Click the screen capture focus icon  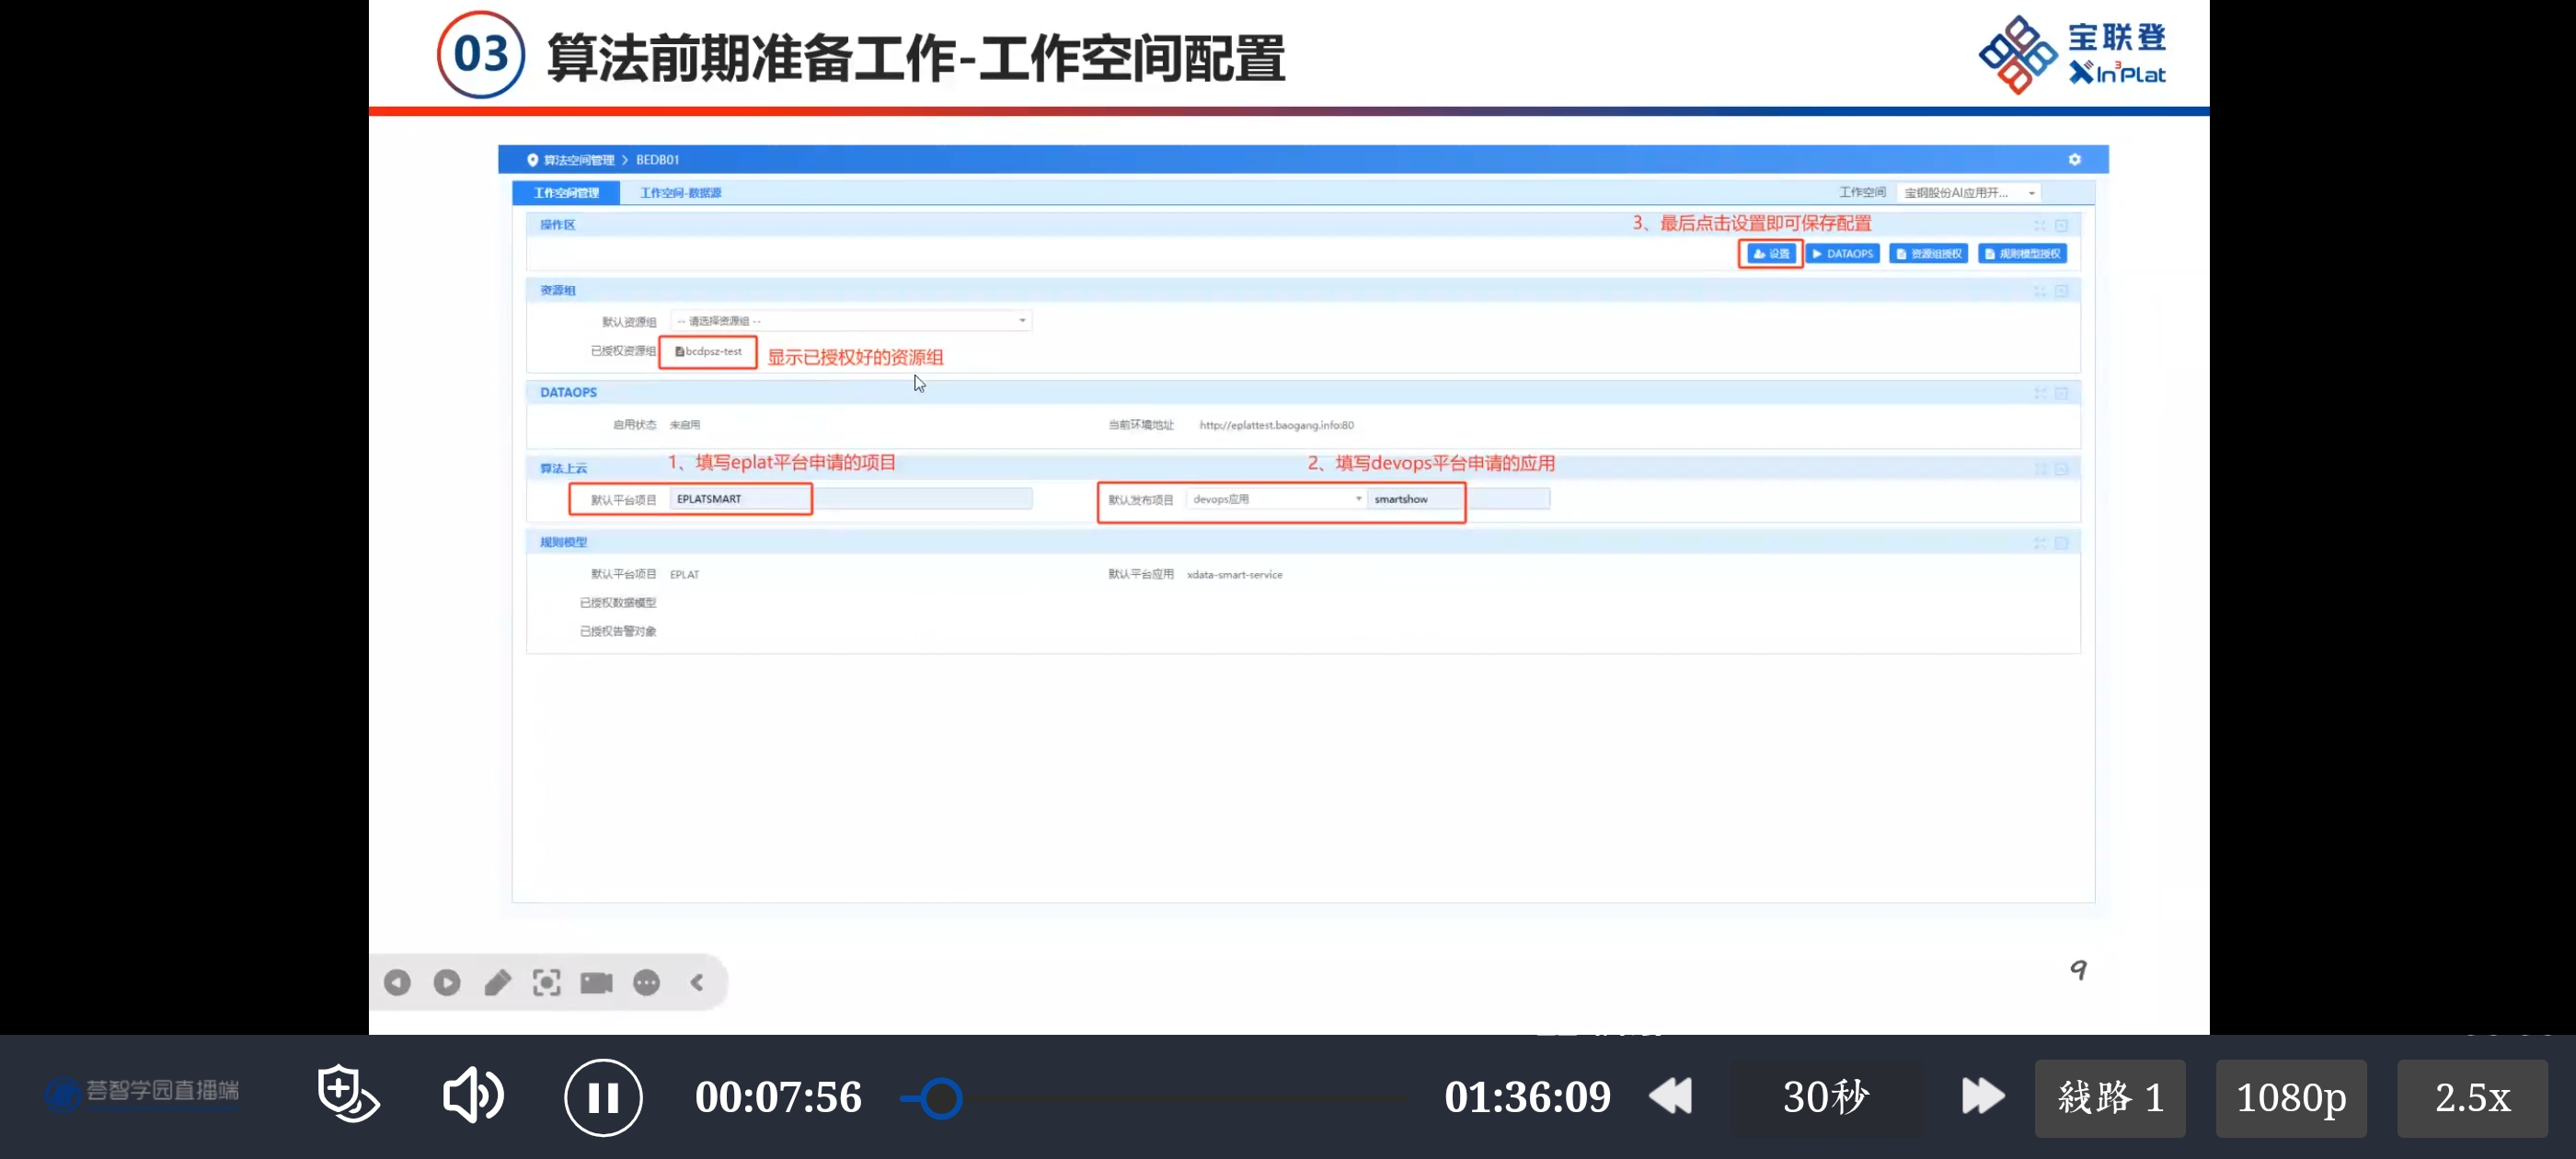(546, 983)
